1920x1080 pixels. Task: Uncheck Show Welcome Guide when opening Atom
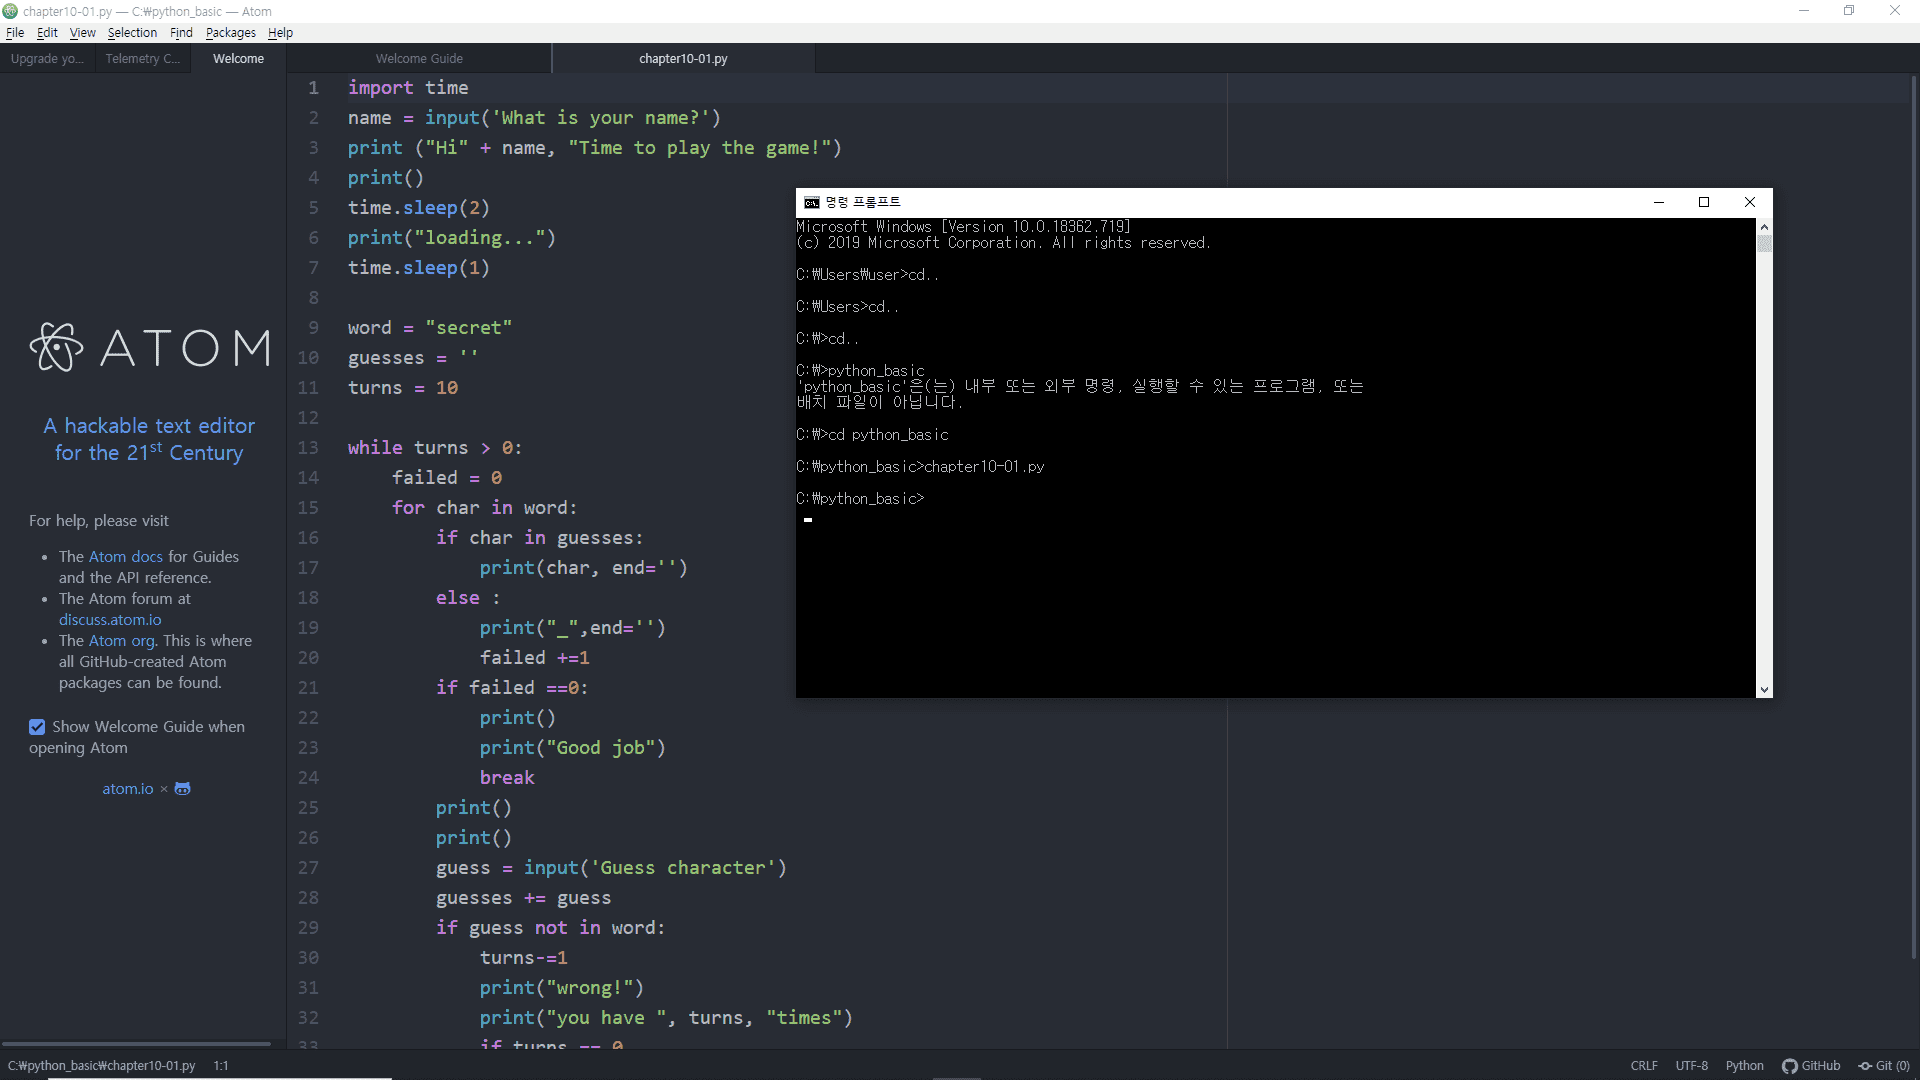(x=37, y=727)
